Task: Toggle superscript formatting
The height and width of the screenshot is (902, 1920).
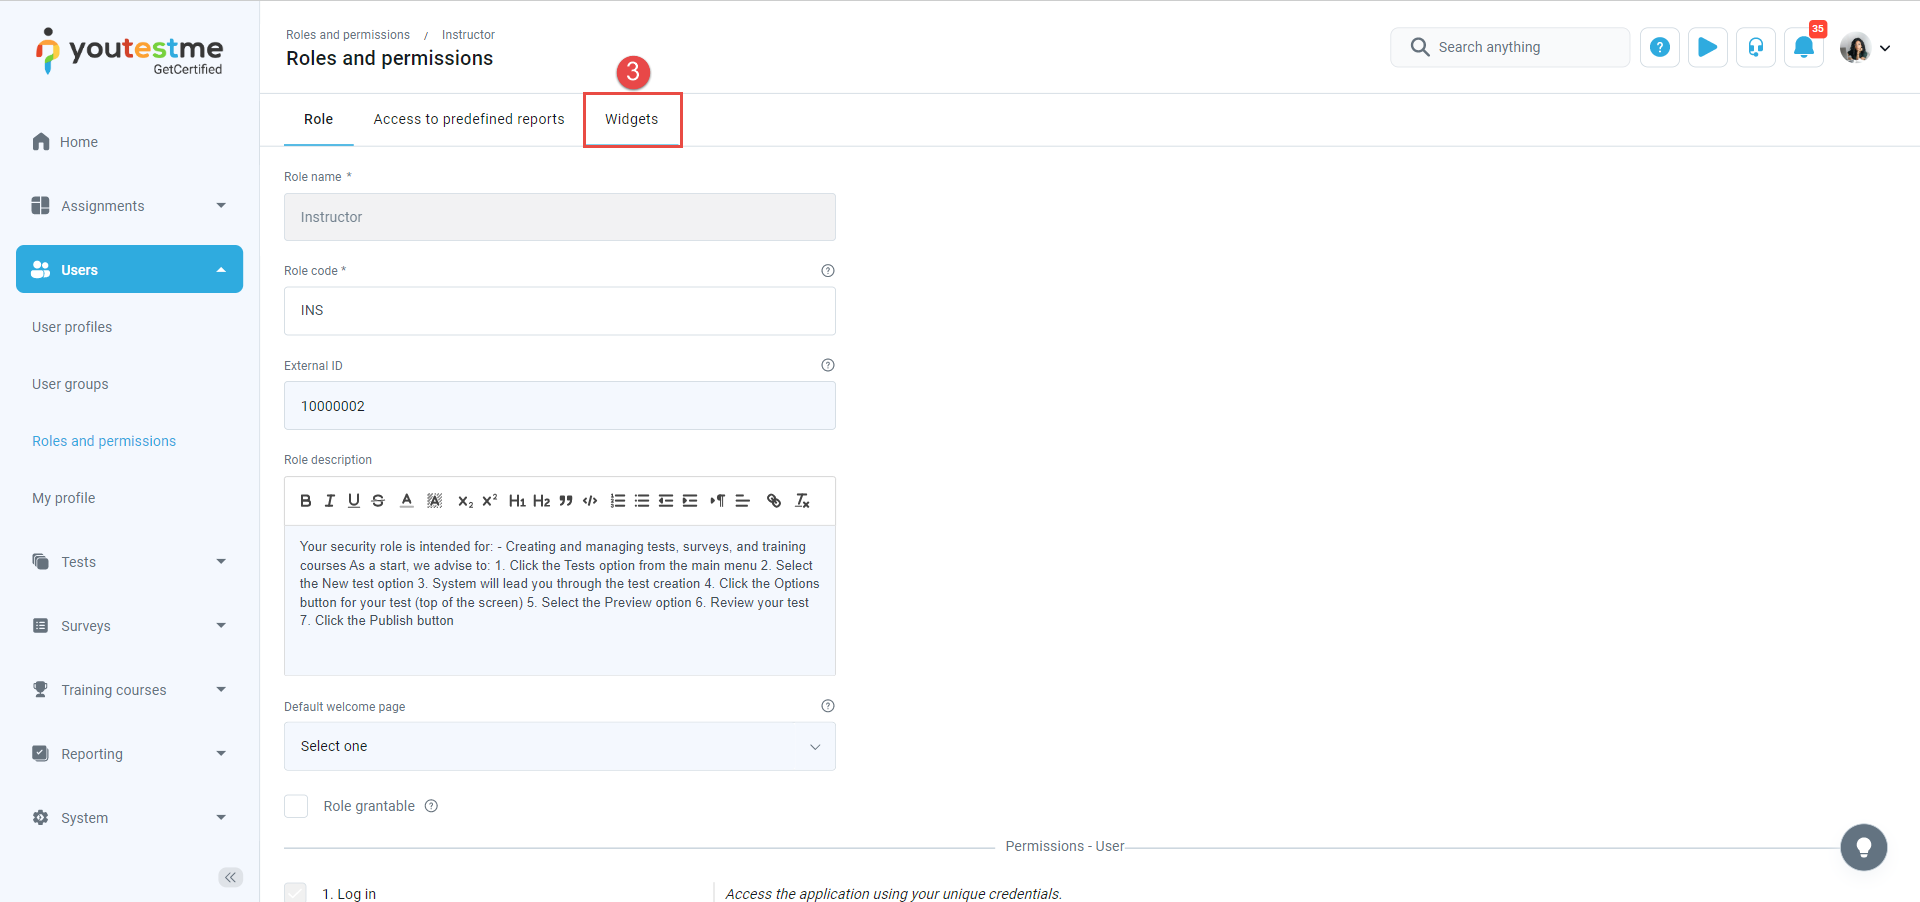Action: click(490, 501)
